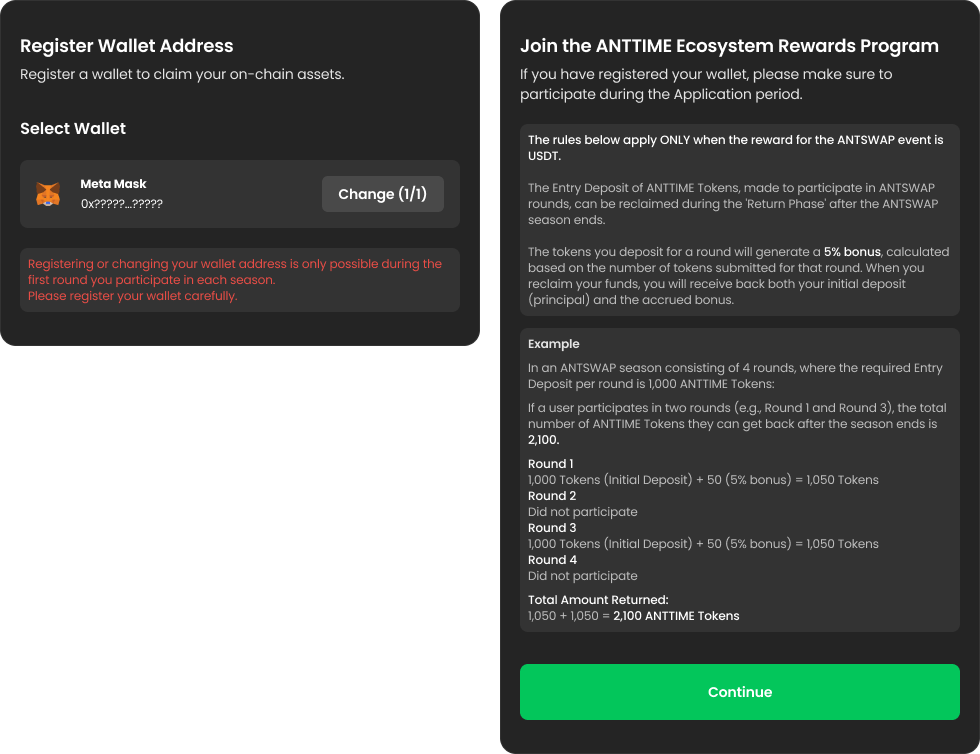Image resolution: width=980 pixels, height=754 pixels.
Task: Click the Round 2 label
Action: coord(550,496)
